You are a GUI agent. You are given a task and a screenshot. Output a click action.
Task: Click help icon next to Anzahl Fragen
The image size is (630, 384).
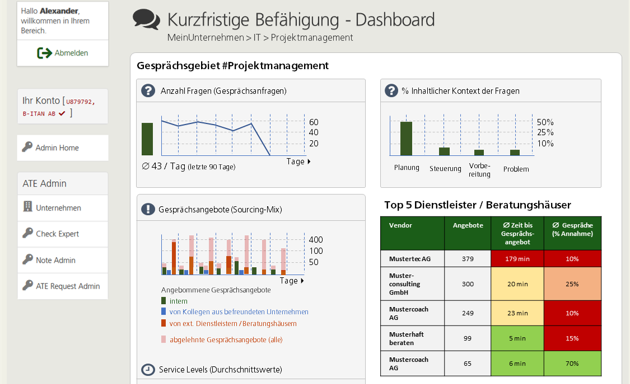148,90
